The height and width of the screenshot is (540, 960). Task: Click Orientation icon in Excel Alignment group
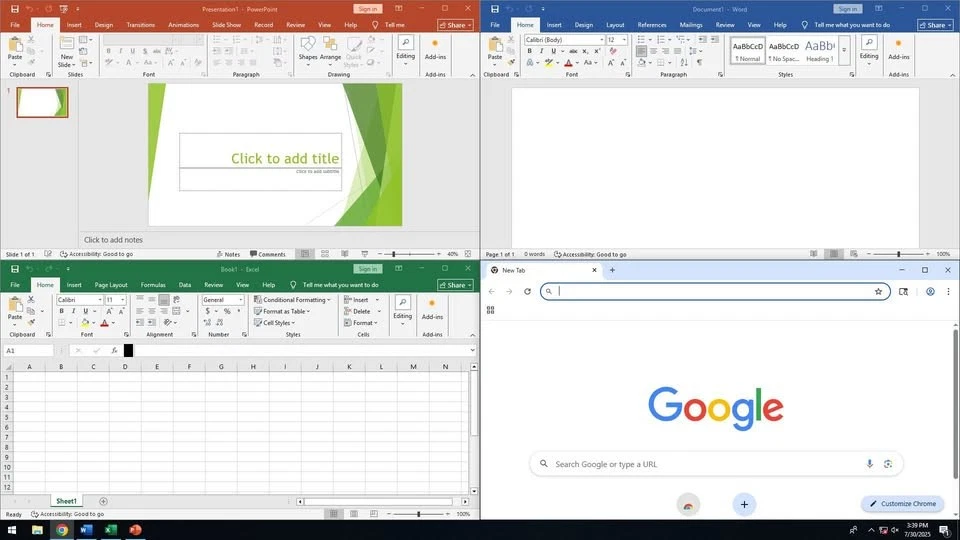click(168, 323)
